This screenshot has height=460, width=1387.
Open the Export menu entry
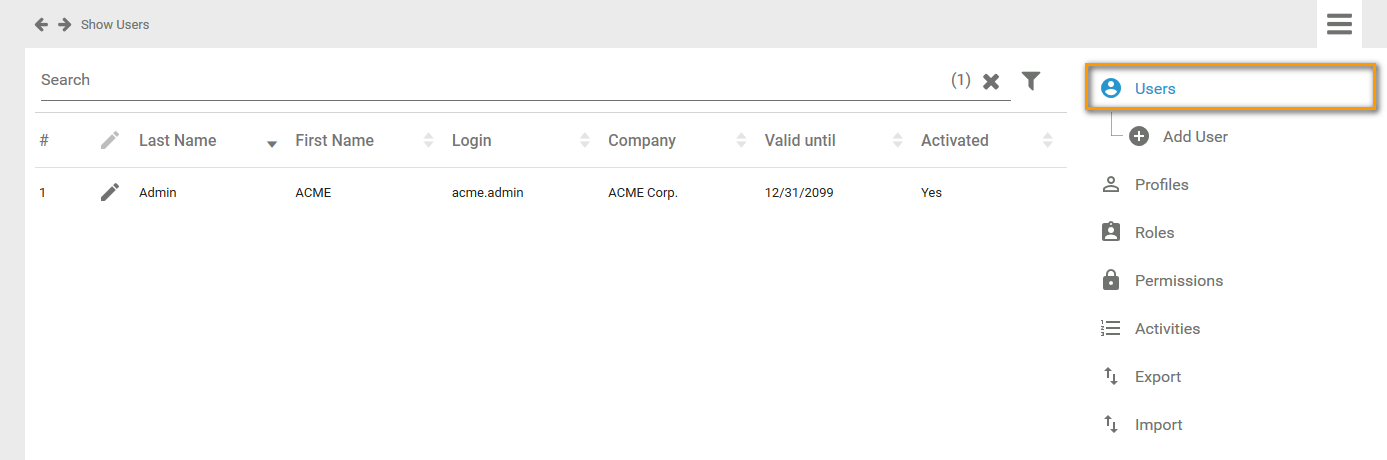[x=1157, y=377]
